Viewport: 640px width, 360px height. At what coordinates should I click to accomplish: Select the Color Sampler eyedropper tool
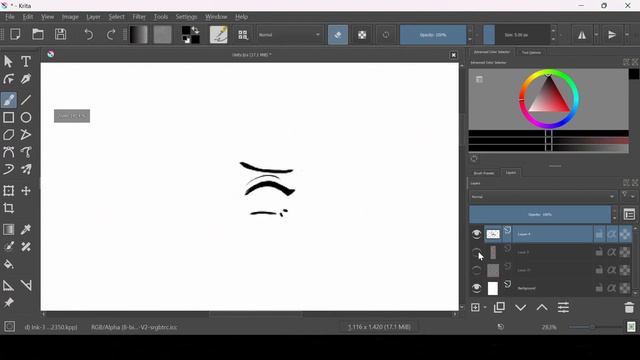[26, 229]
